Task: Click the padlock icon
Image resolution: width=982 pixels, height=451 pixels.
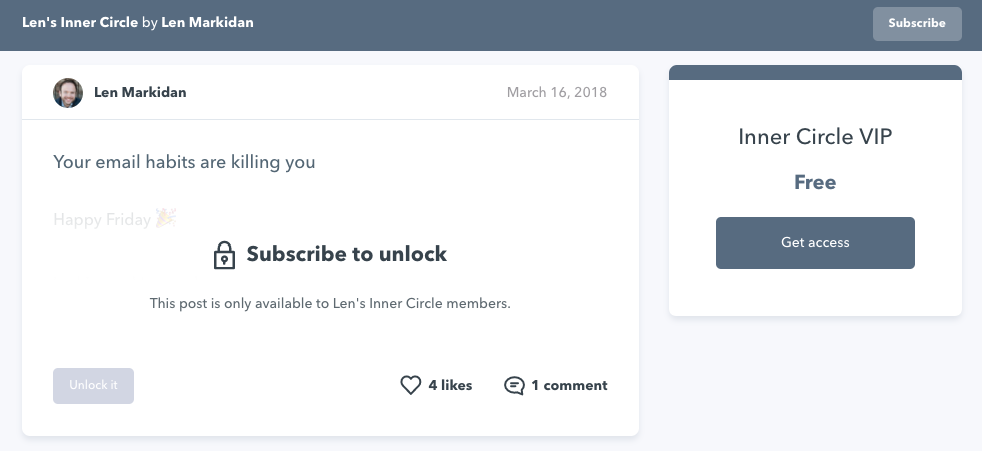Action: (x=224, y=255)
